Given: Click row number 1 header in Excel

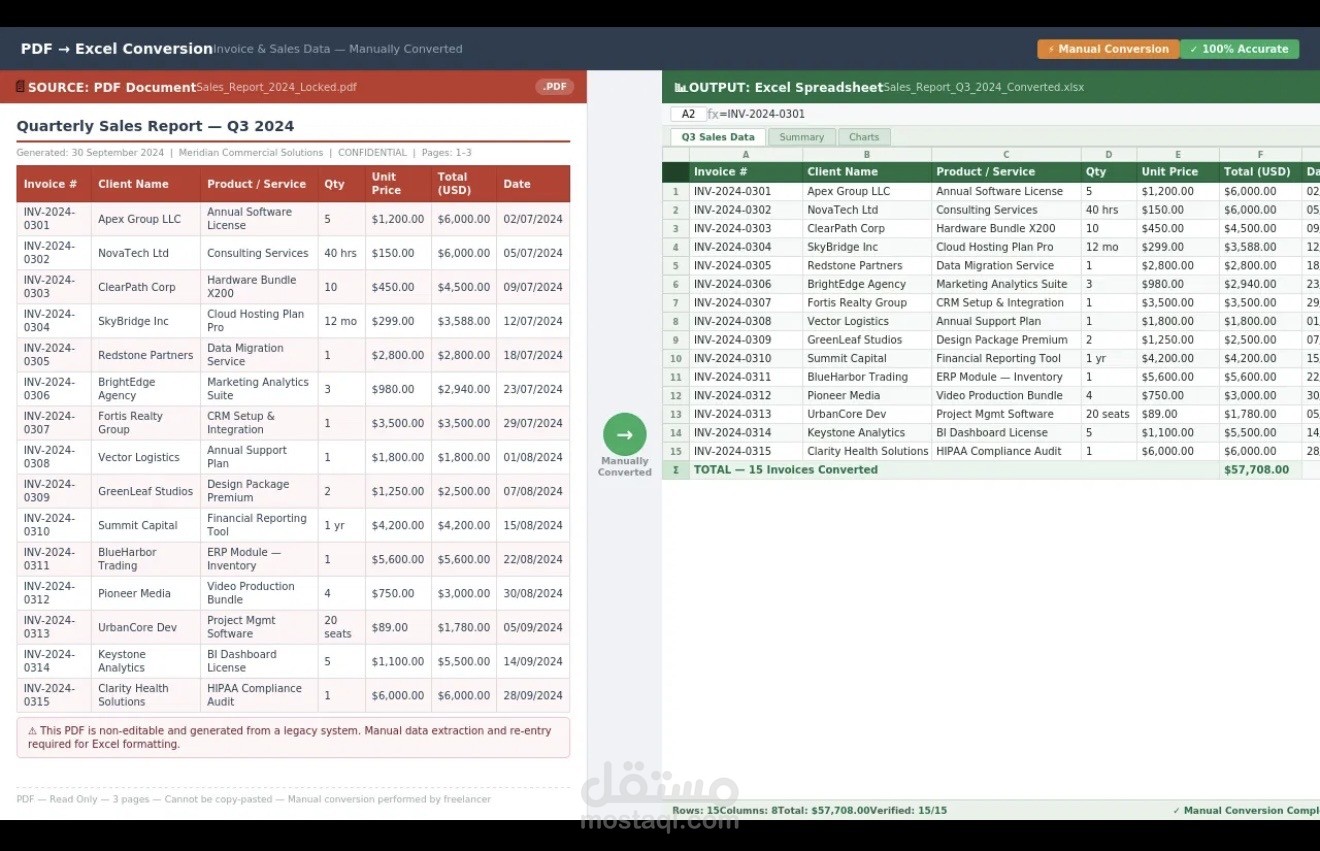Looking at the screenshot, I should click(676, 191).
